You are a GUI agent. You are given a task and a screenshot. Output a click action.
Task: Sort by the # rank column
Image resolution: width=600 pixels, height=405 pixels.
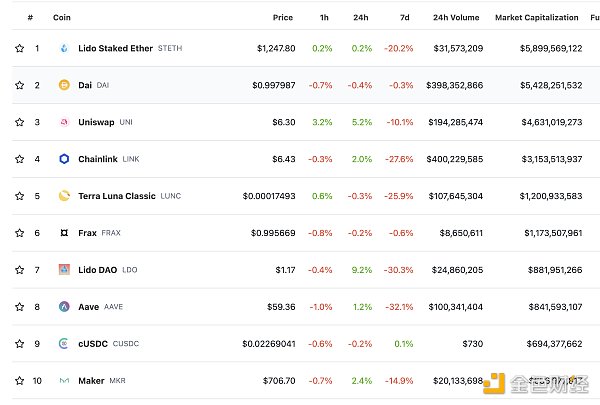coord(30,18)
